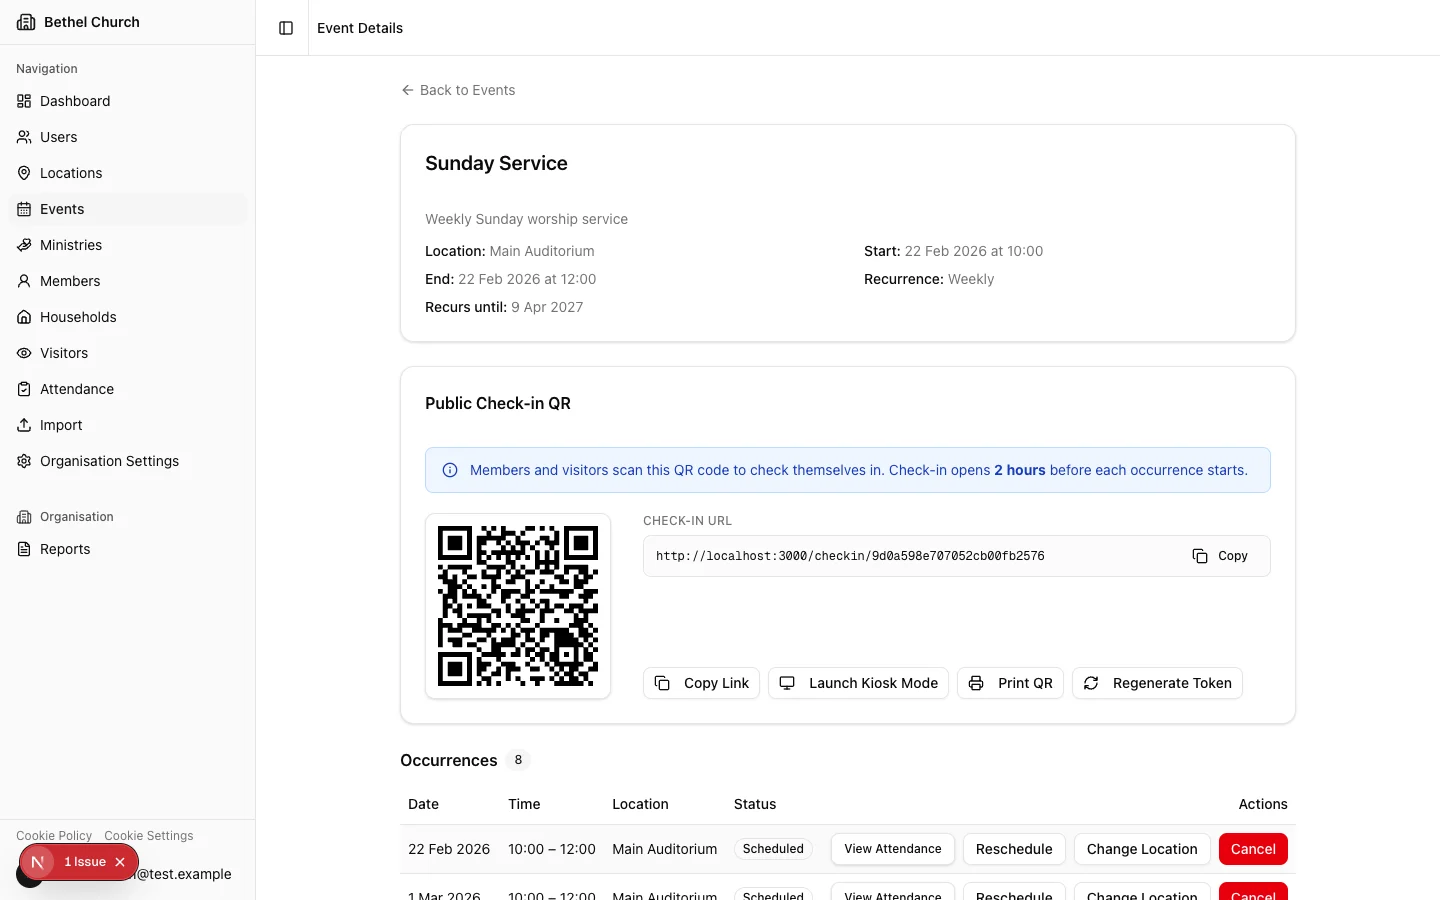Click the Ministries icon

(24, 245)
